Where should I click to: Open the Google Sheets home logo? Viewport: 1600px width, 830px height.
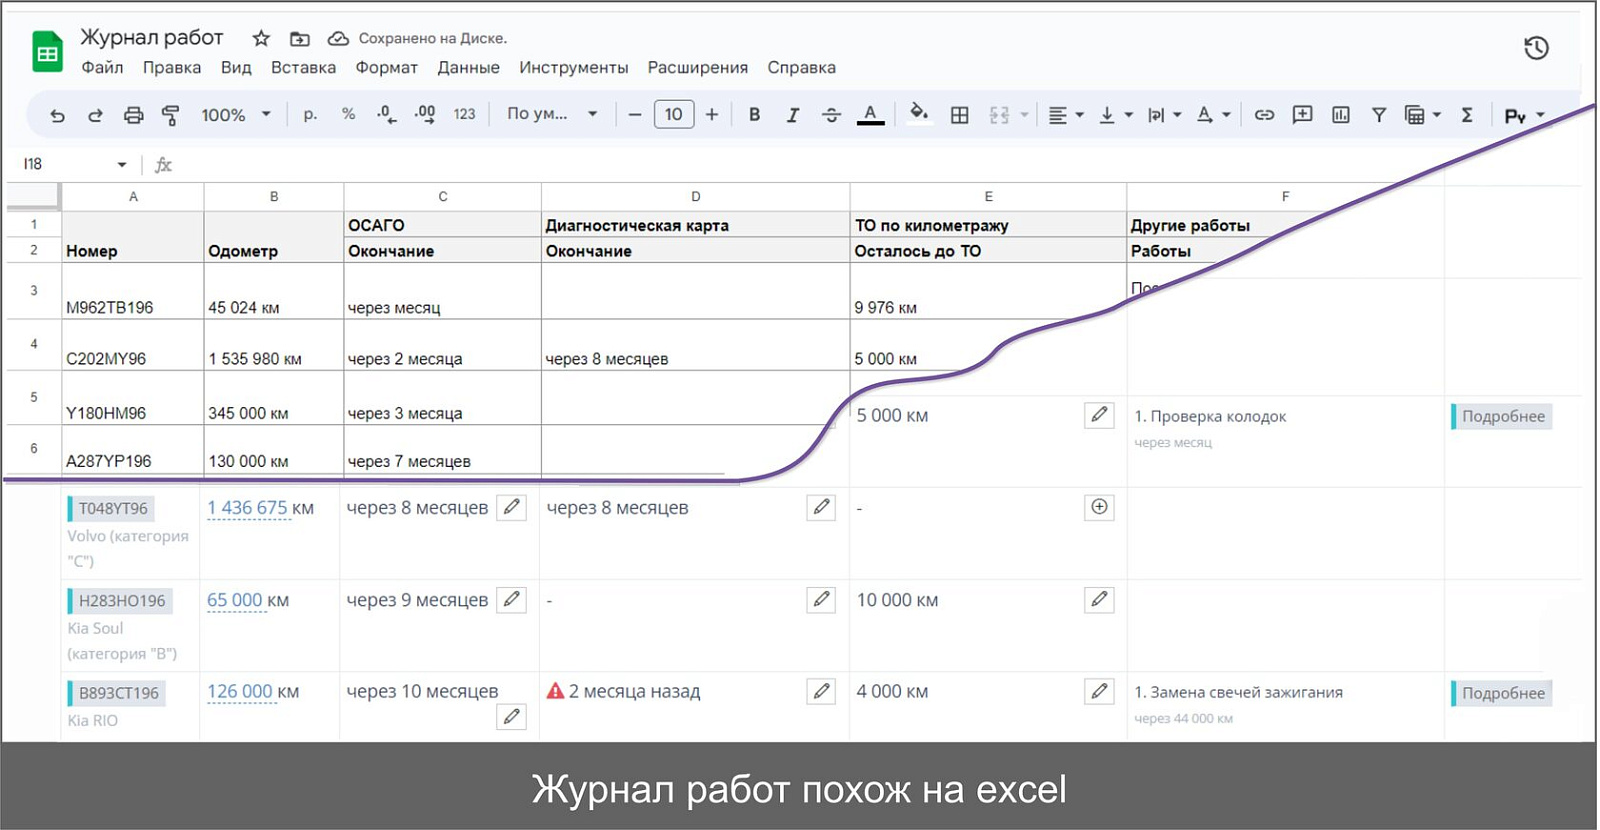pyautogui.click(x=47, y=52)
